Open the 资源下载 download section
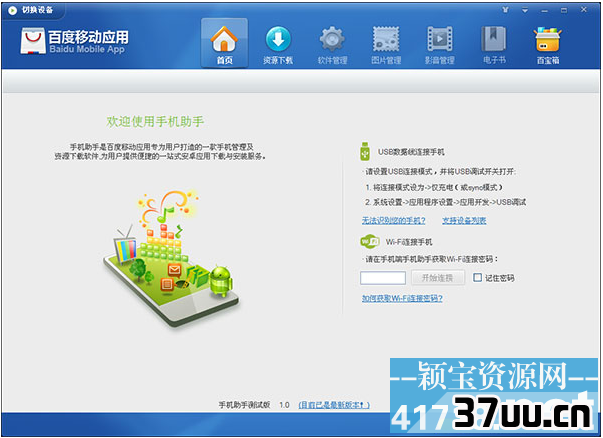Screen dimensions: 603x438 (x=278, y=45)
